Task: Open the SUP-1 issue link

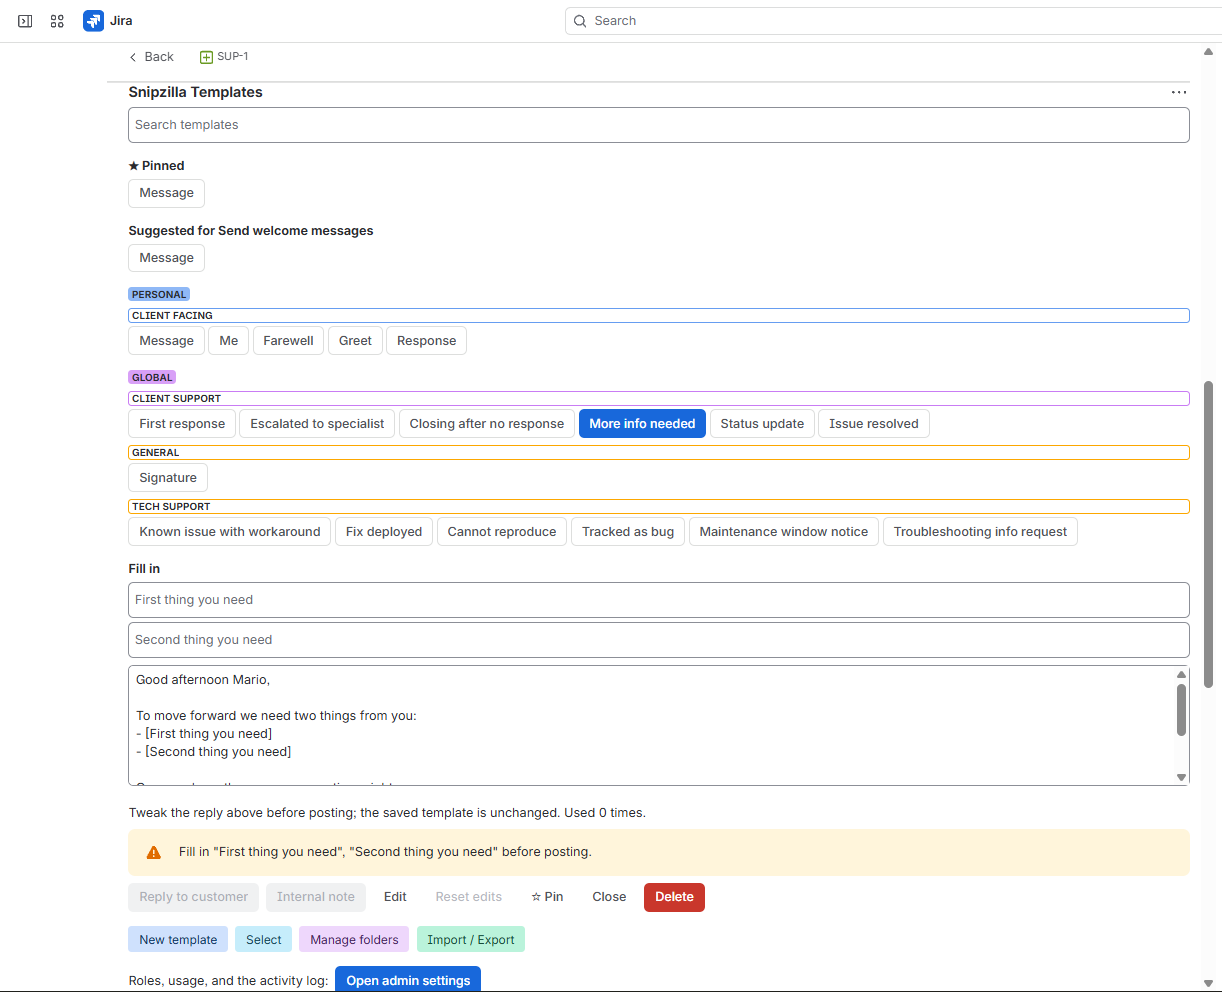Action: [233, 57]
